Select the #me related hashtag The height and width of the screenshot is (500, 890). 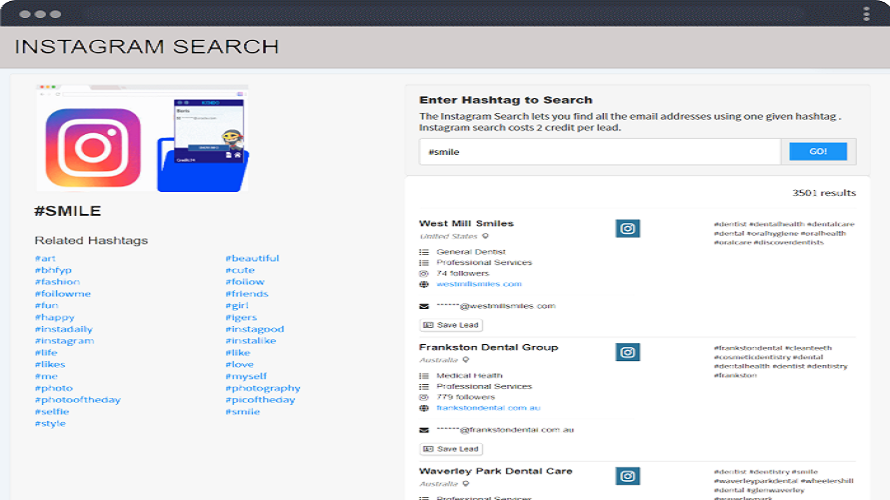coord(46,376)
